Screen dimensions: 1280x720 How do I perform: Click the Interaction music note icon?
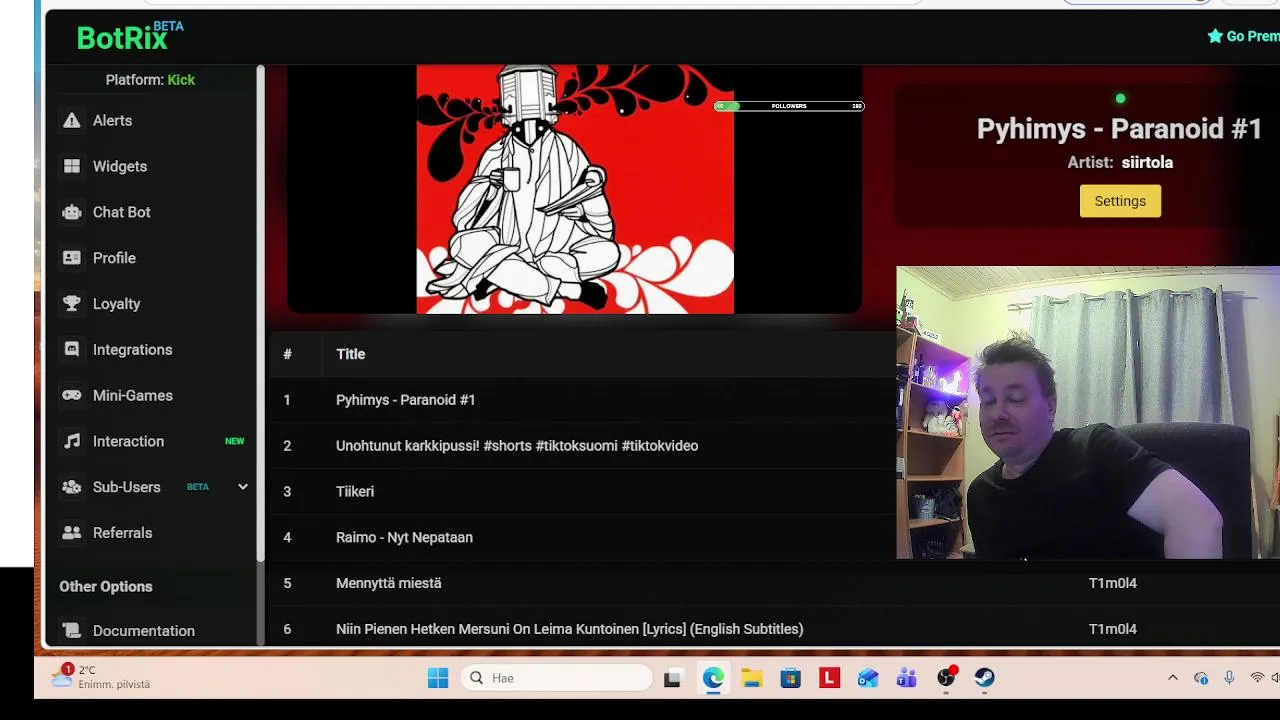click(72, 441)
